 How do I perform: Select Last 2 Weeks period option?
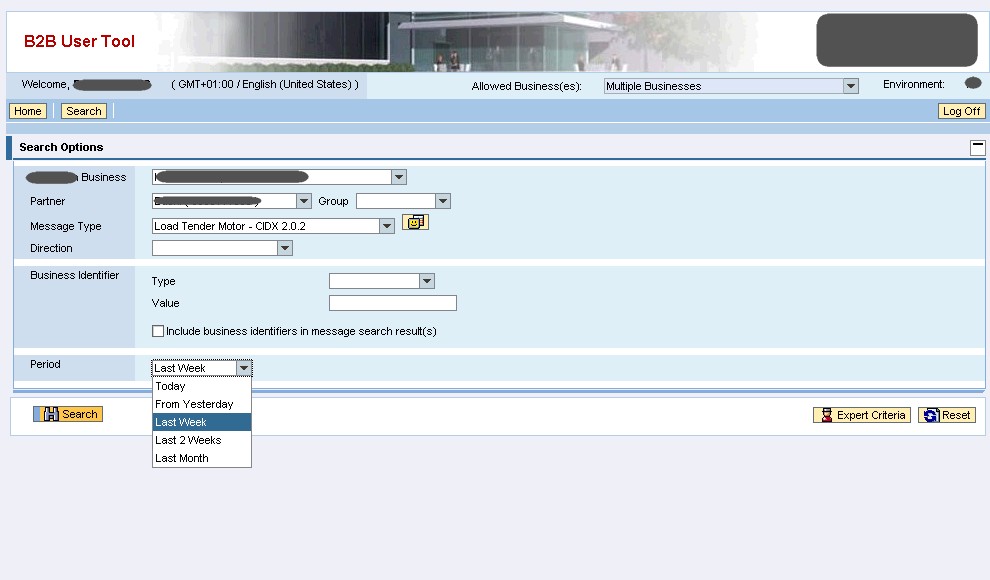click(x=188, y=440)
